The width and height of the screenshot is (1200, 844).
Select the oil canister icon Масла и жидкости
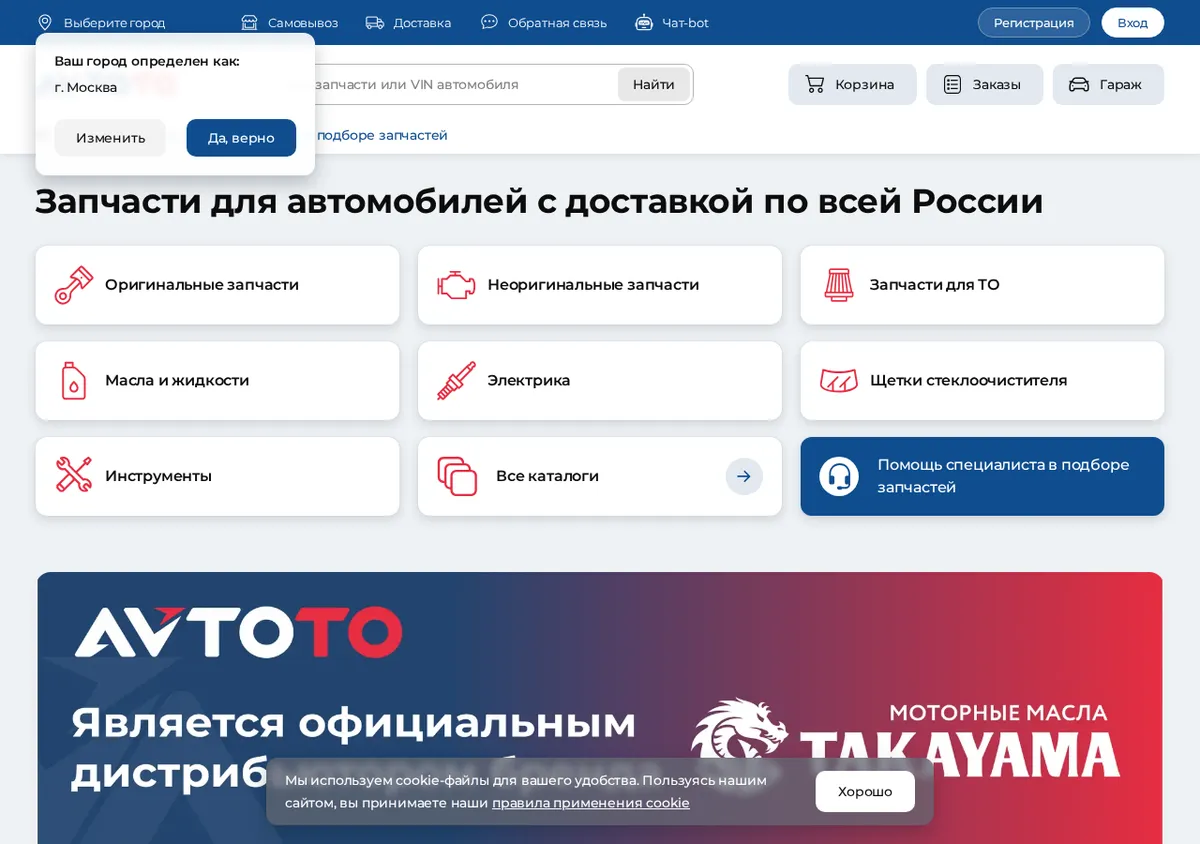point(73,381)
